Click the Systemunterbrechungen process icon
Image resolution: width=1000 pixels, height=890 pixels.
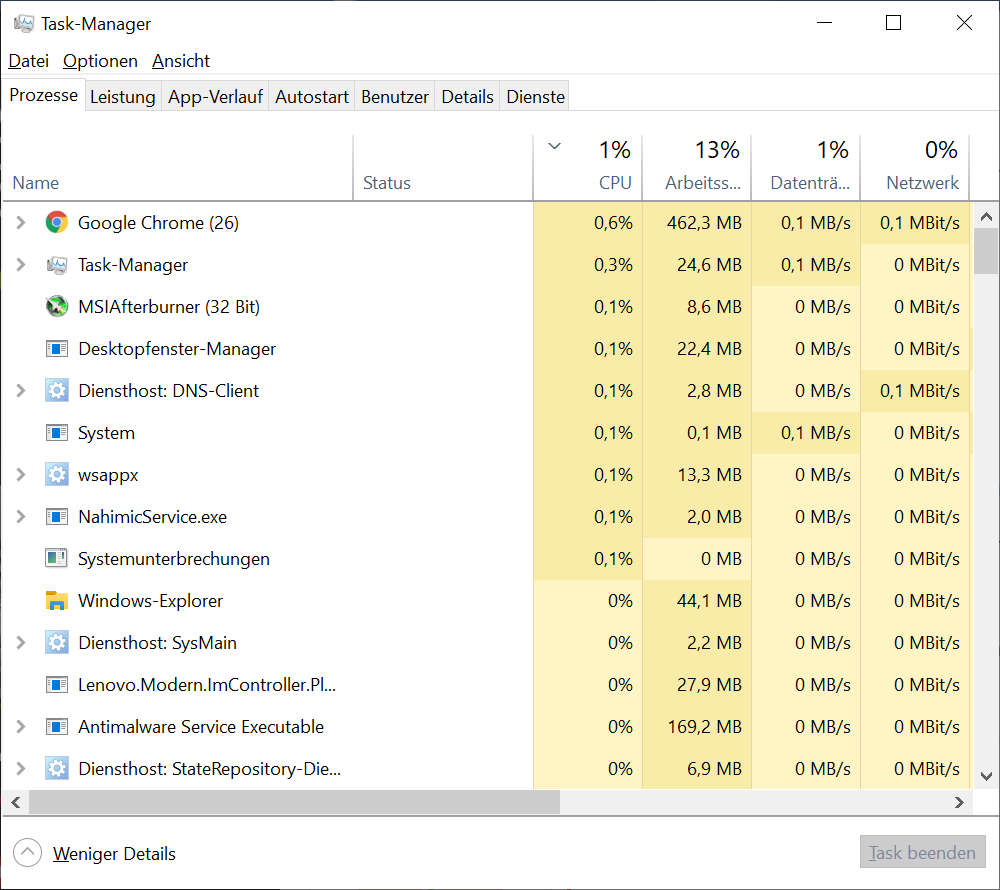point(56,558)
